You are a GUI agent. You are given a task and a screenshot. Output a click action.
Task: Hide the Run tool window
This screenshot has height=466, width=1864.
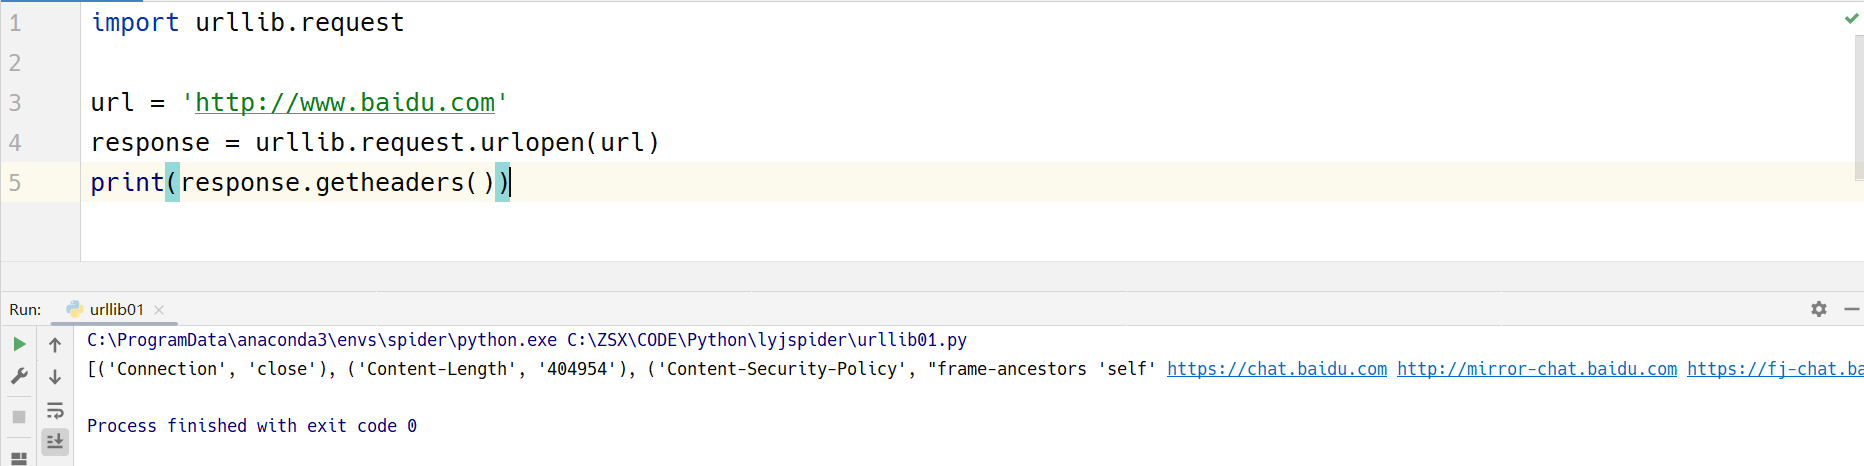tap(1852, 309)
